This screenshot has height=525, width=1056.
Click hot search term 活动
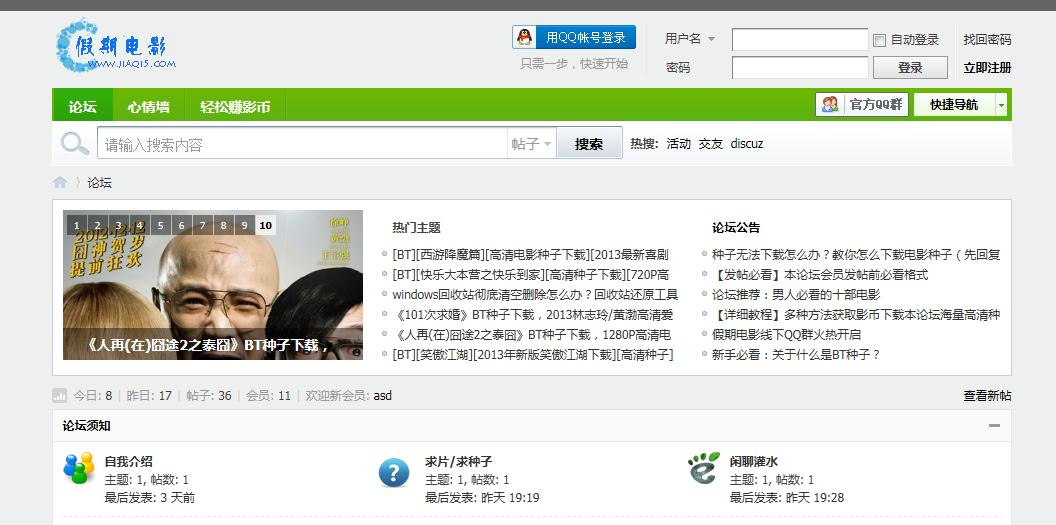(x=678, y=143)
